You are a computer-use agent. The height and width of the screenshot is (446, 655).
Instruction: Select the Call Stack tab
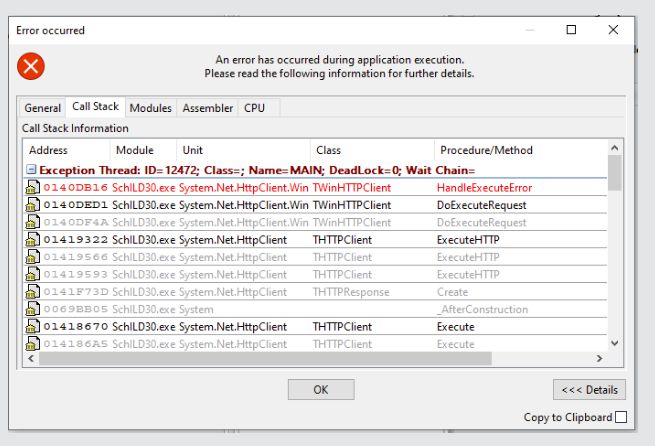(95, 106)
